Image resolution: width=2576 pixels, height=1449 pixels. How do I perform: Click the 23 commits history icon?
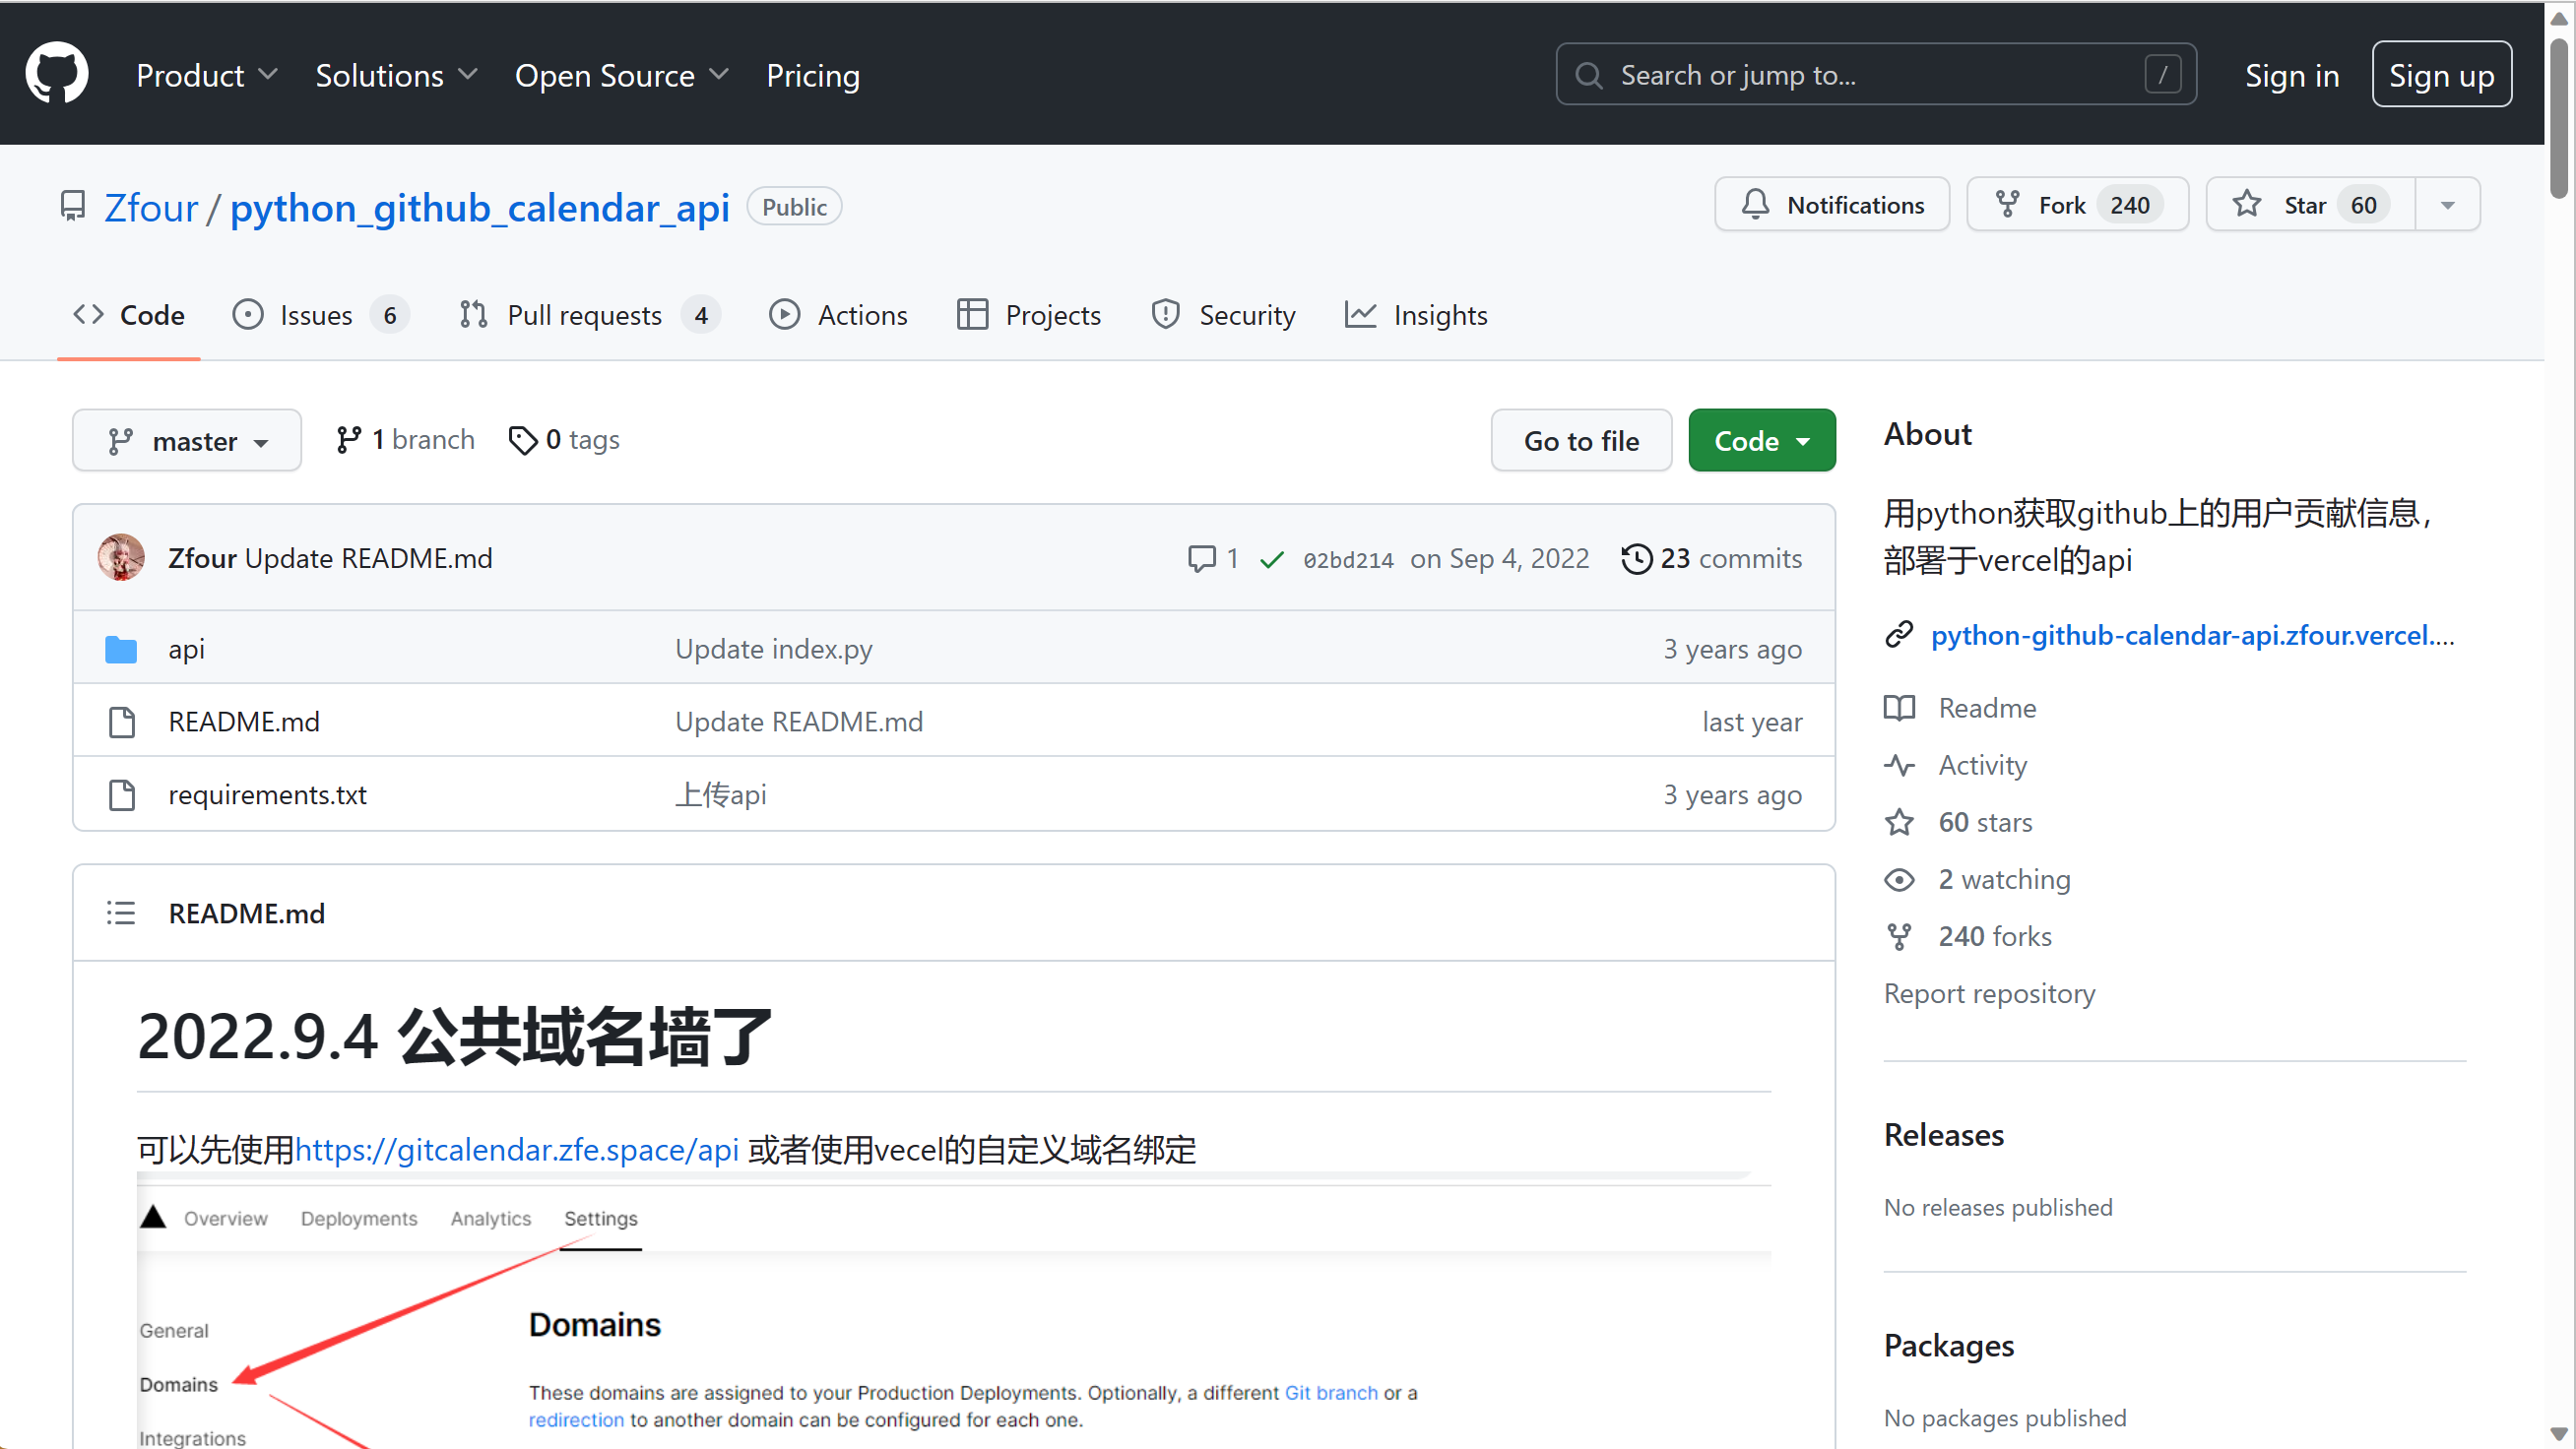click(x=1636, y=558)
